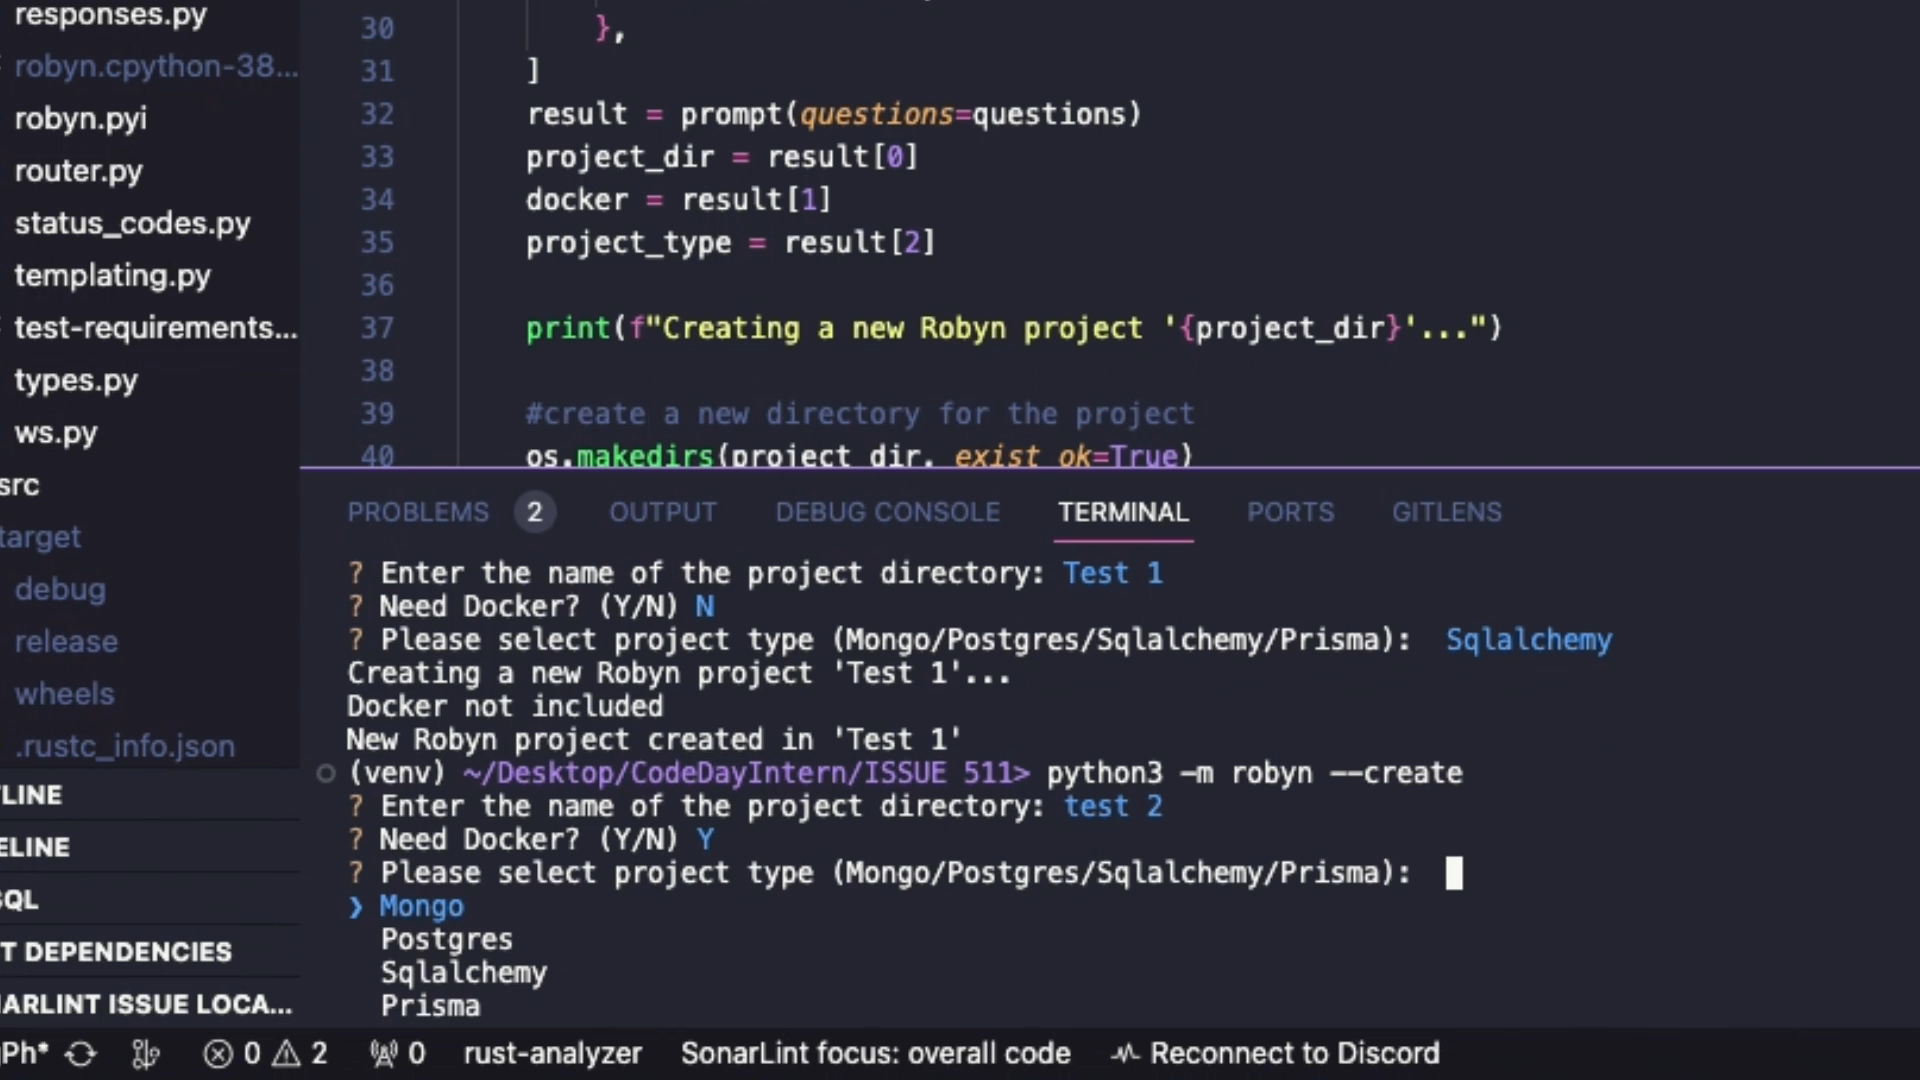The width and height of the screenshot is (1920, 1080).
Task: Click the forwarded ports antenna icon
Action: (x=384, y=1054)
